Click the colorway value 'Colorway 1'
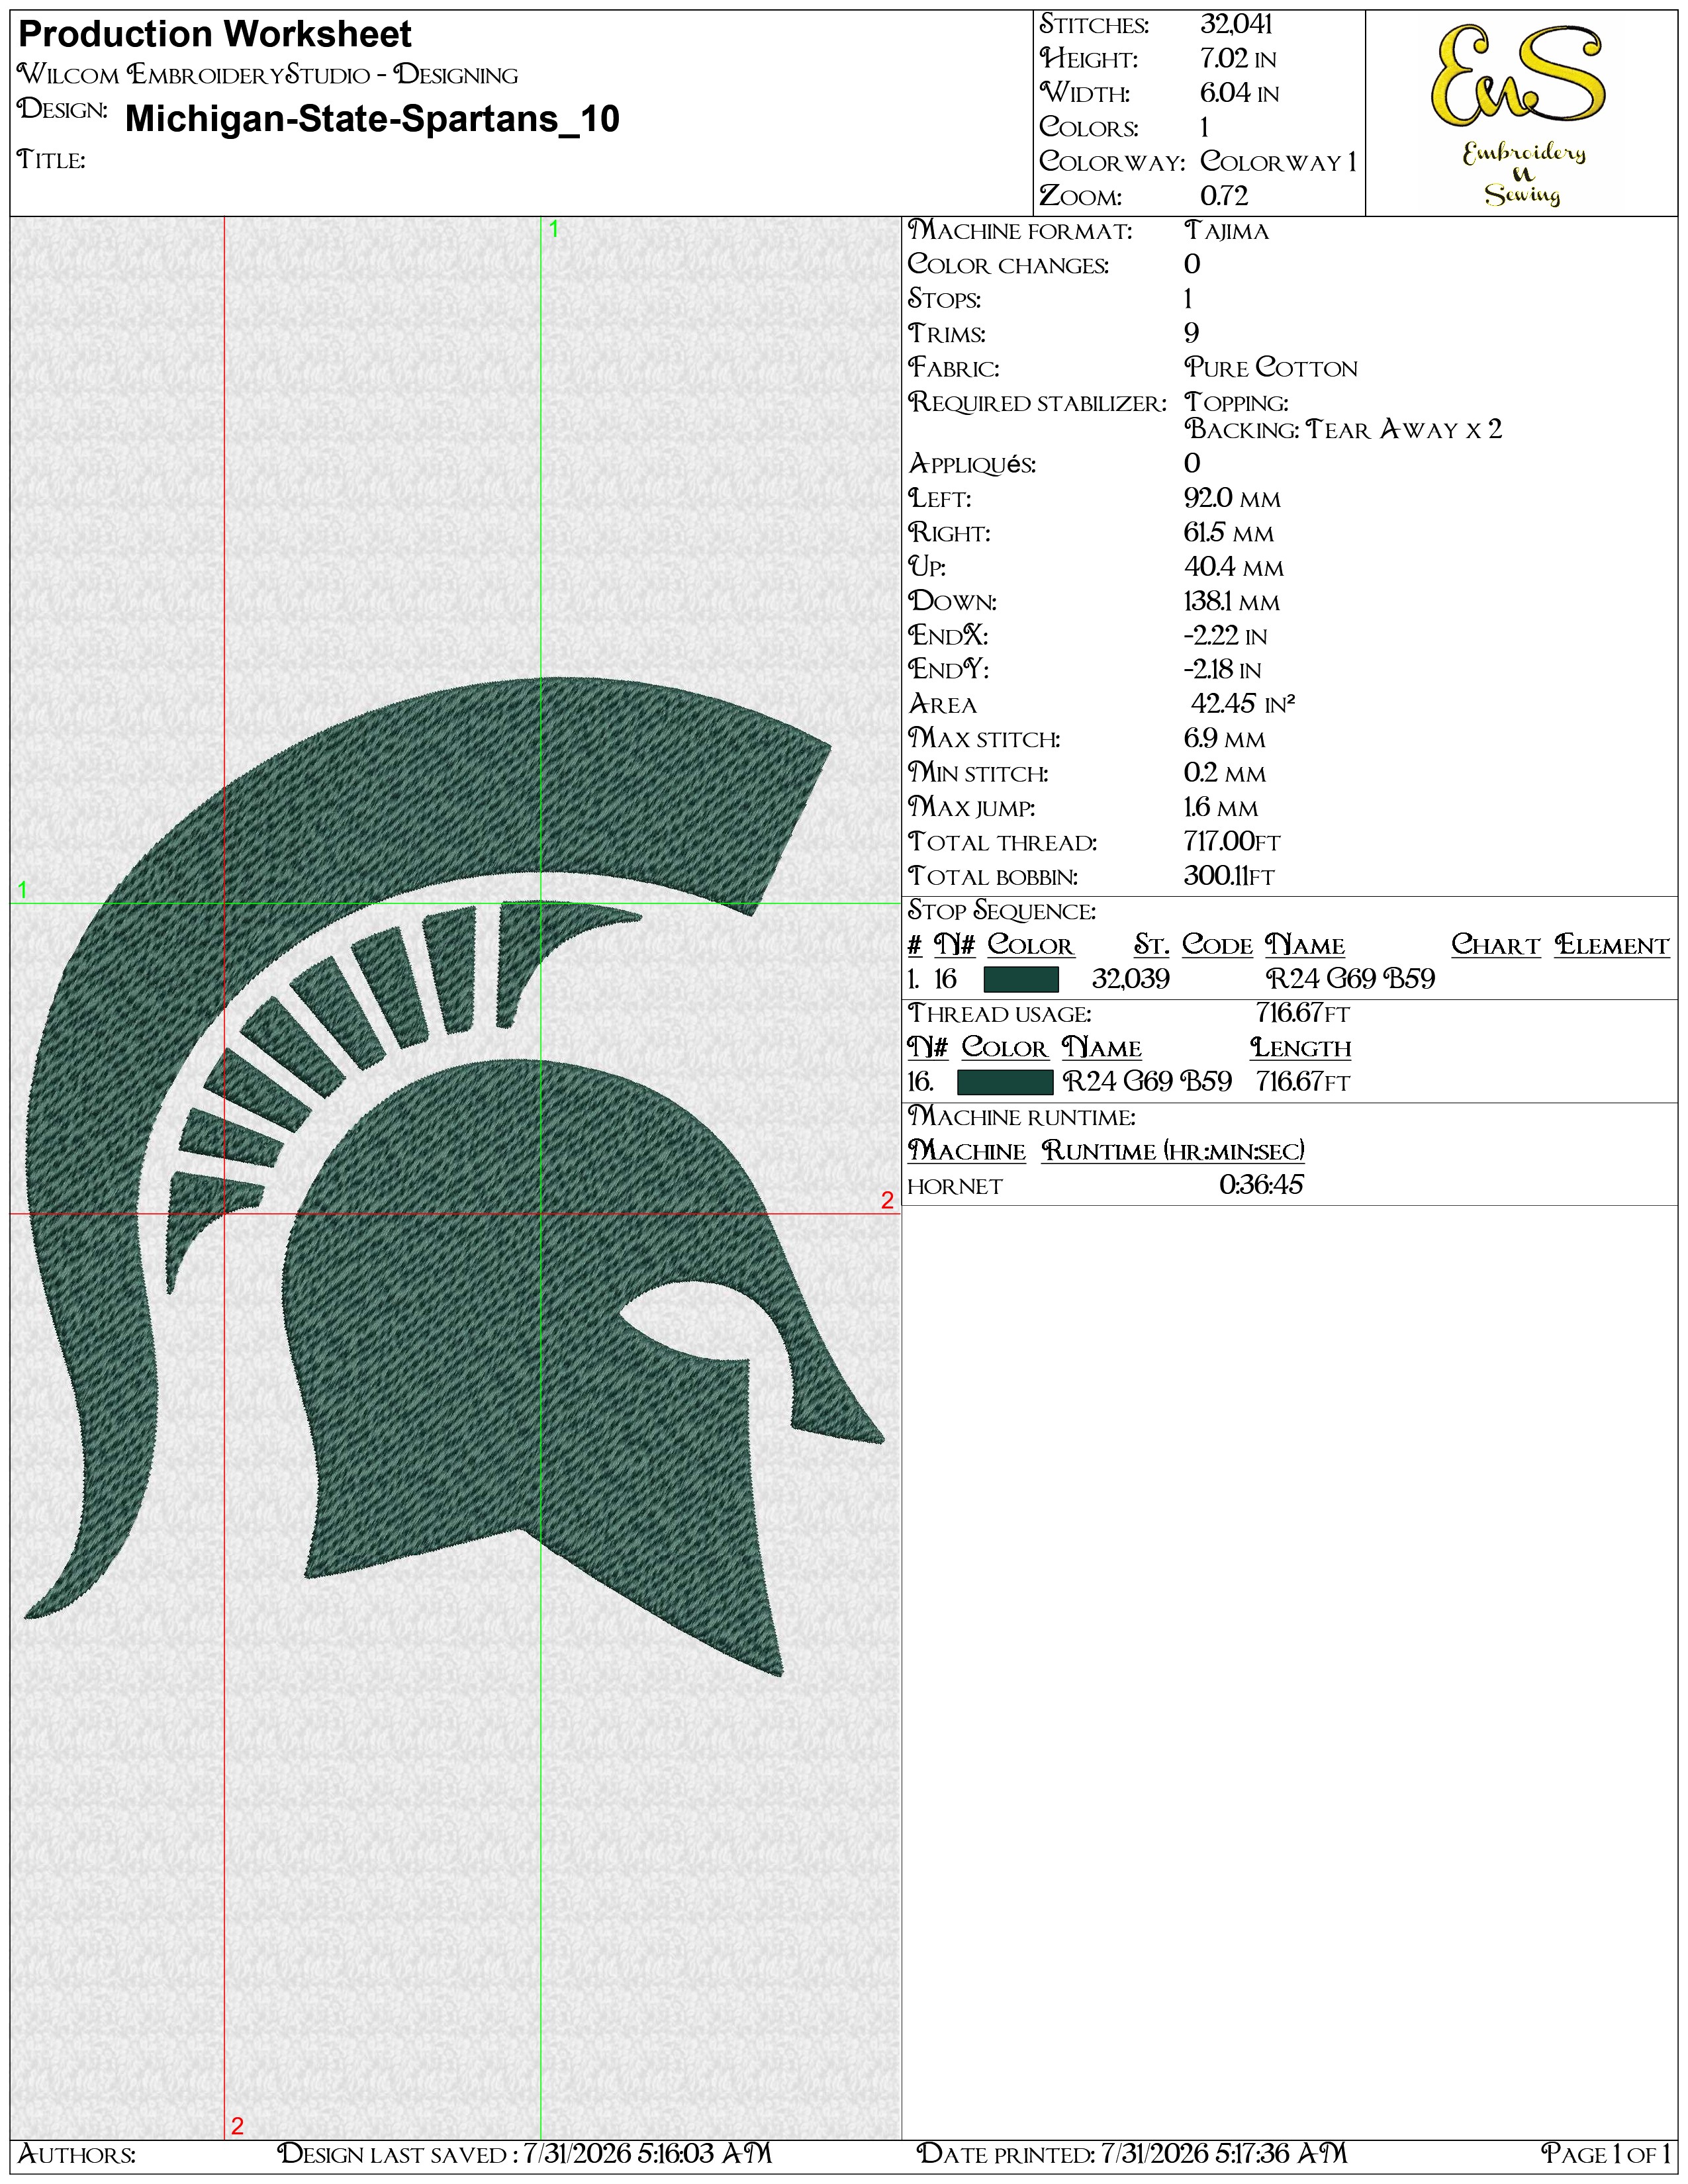The height and width of the screenshot is (2184, 1688). pyautogui.click(x=1278, y=161)
